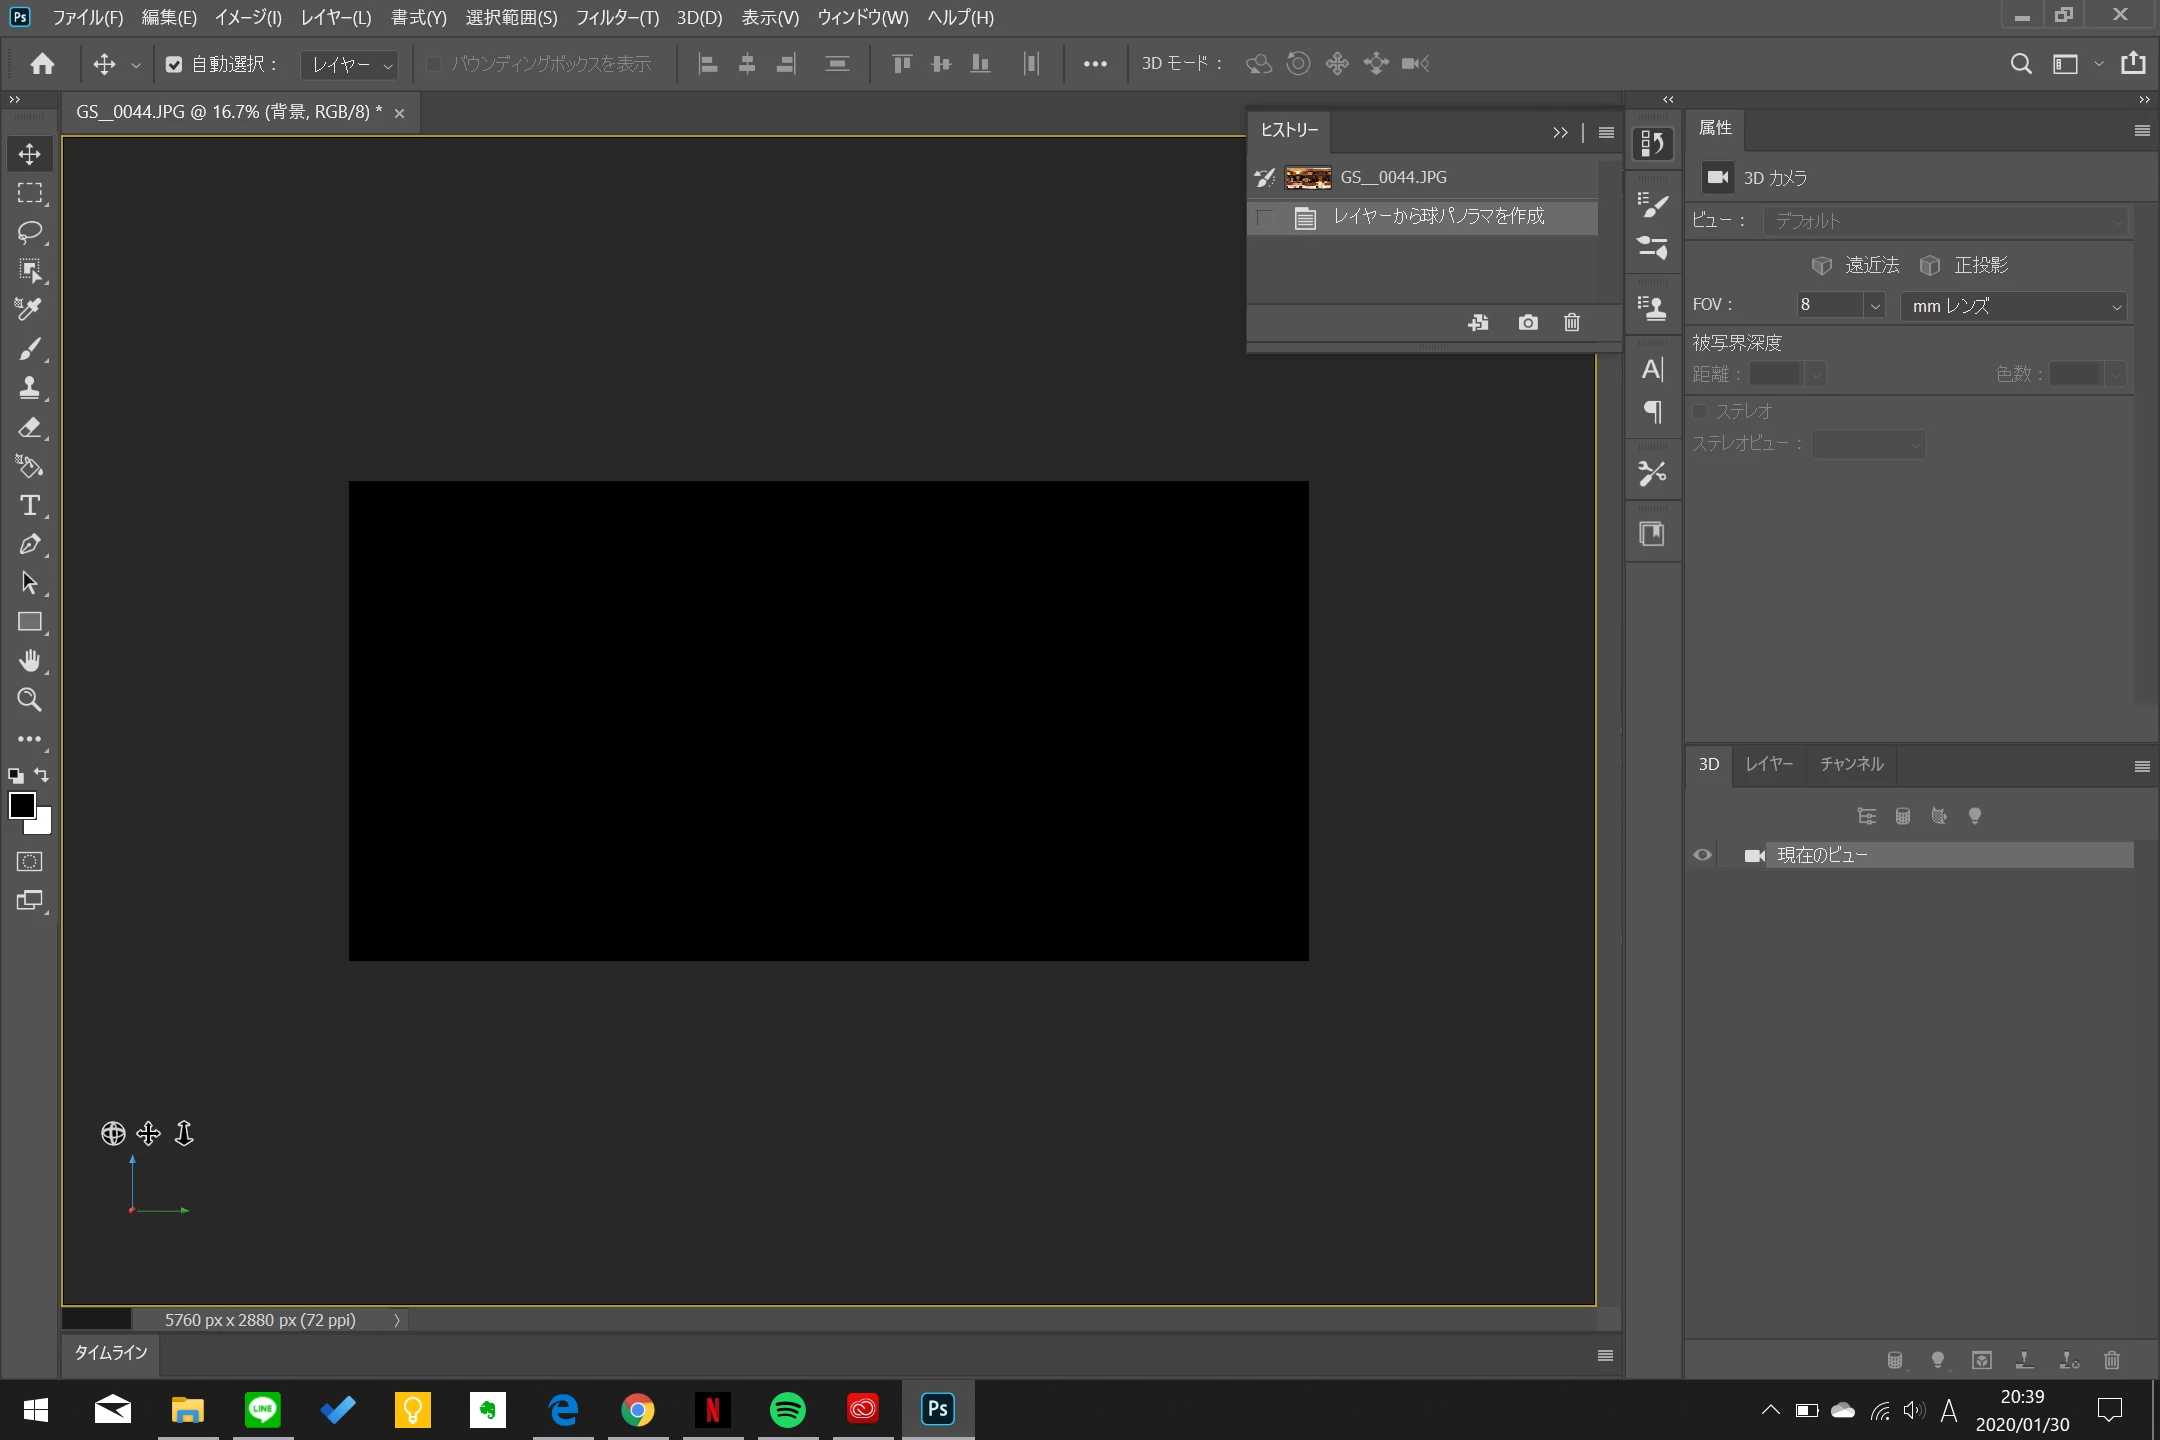Toggle the auto-select (自動選択) checkbox
2160x1440 pixels.
(174, 64)
